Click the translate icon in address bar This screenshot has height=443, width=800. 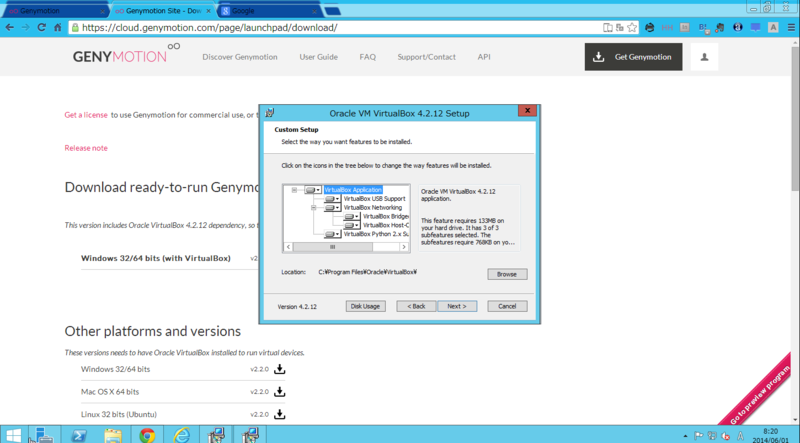[620, 28]
